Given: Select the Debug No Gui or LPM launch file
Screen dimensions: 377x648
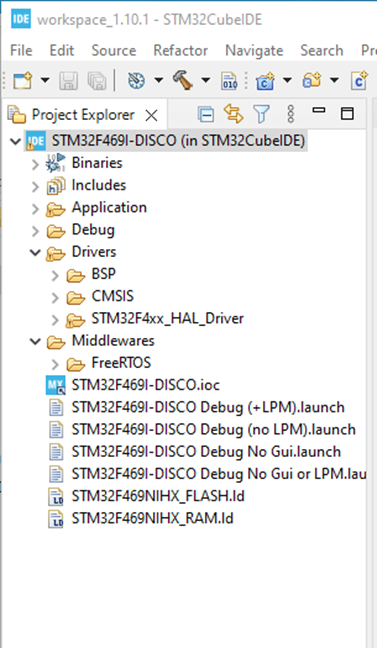Looking at the screenshot, I should pyautogui.click(x=219, y=474).
